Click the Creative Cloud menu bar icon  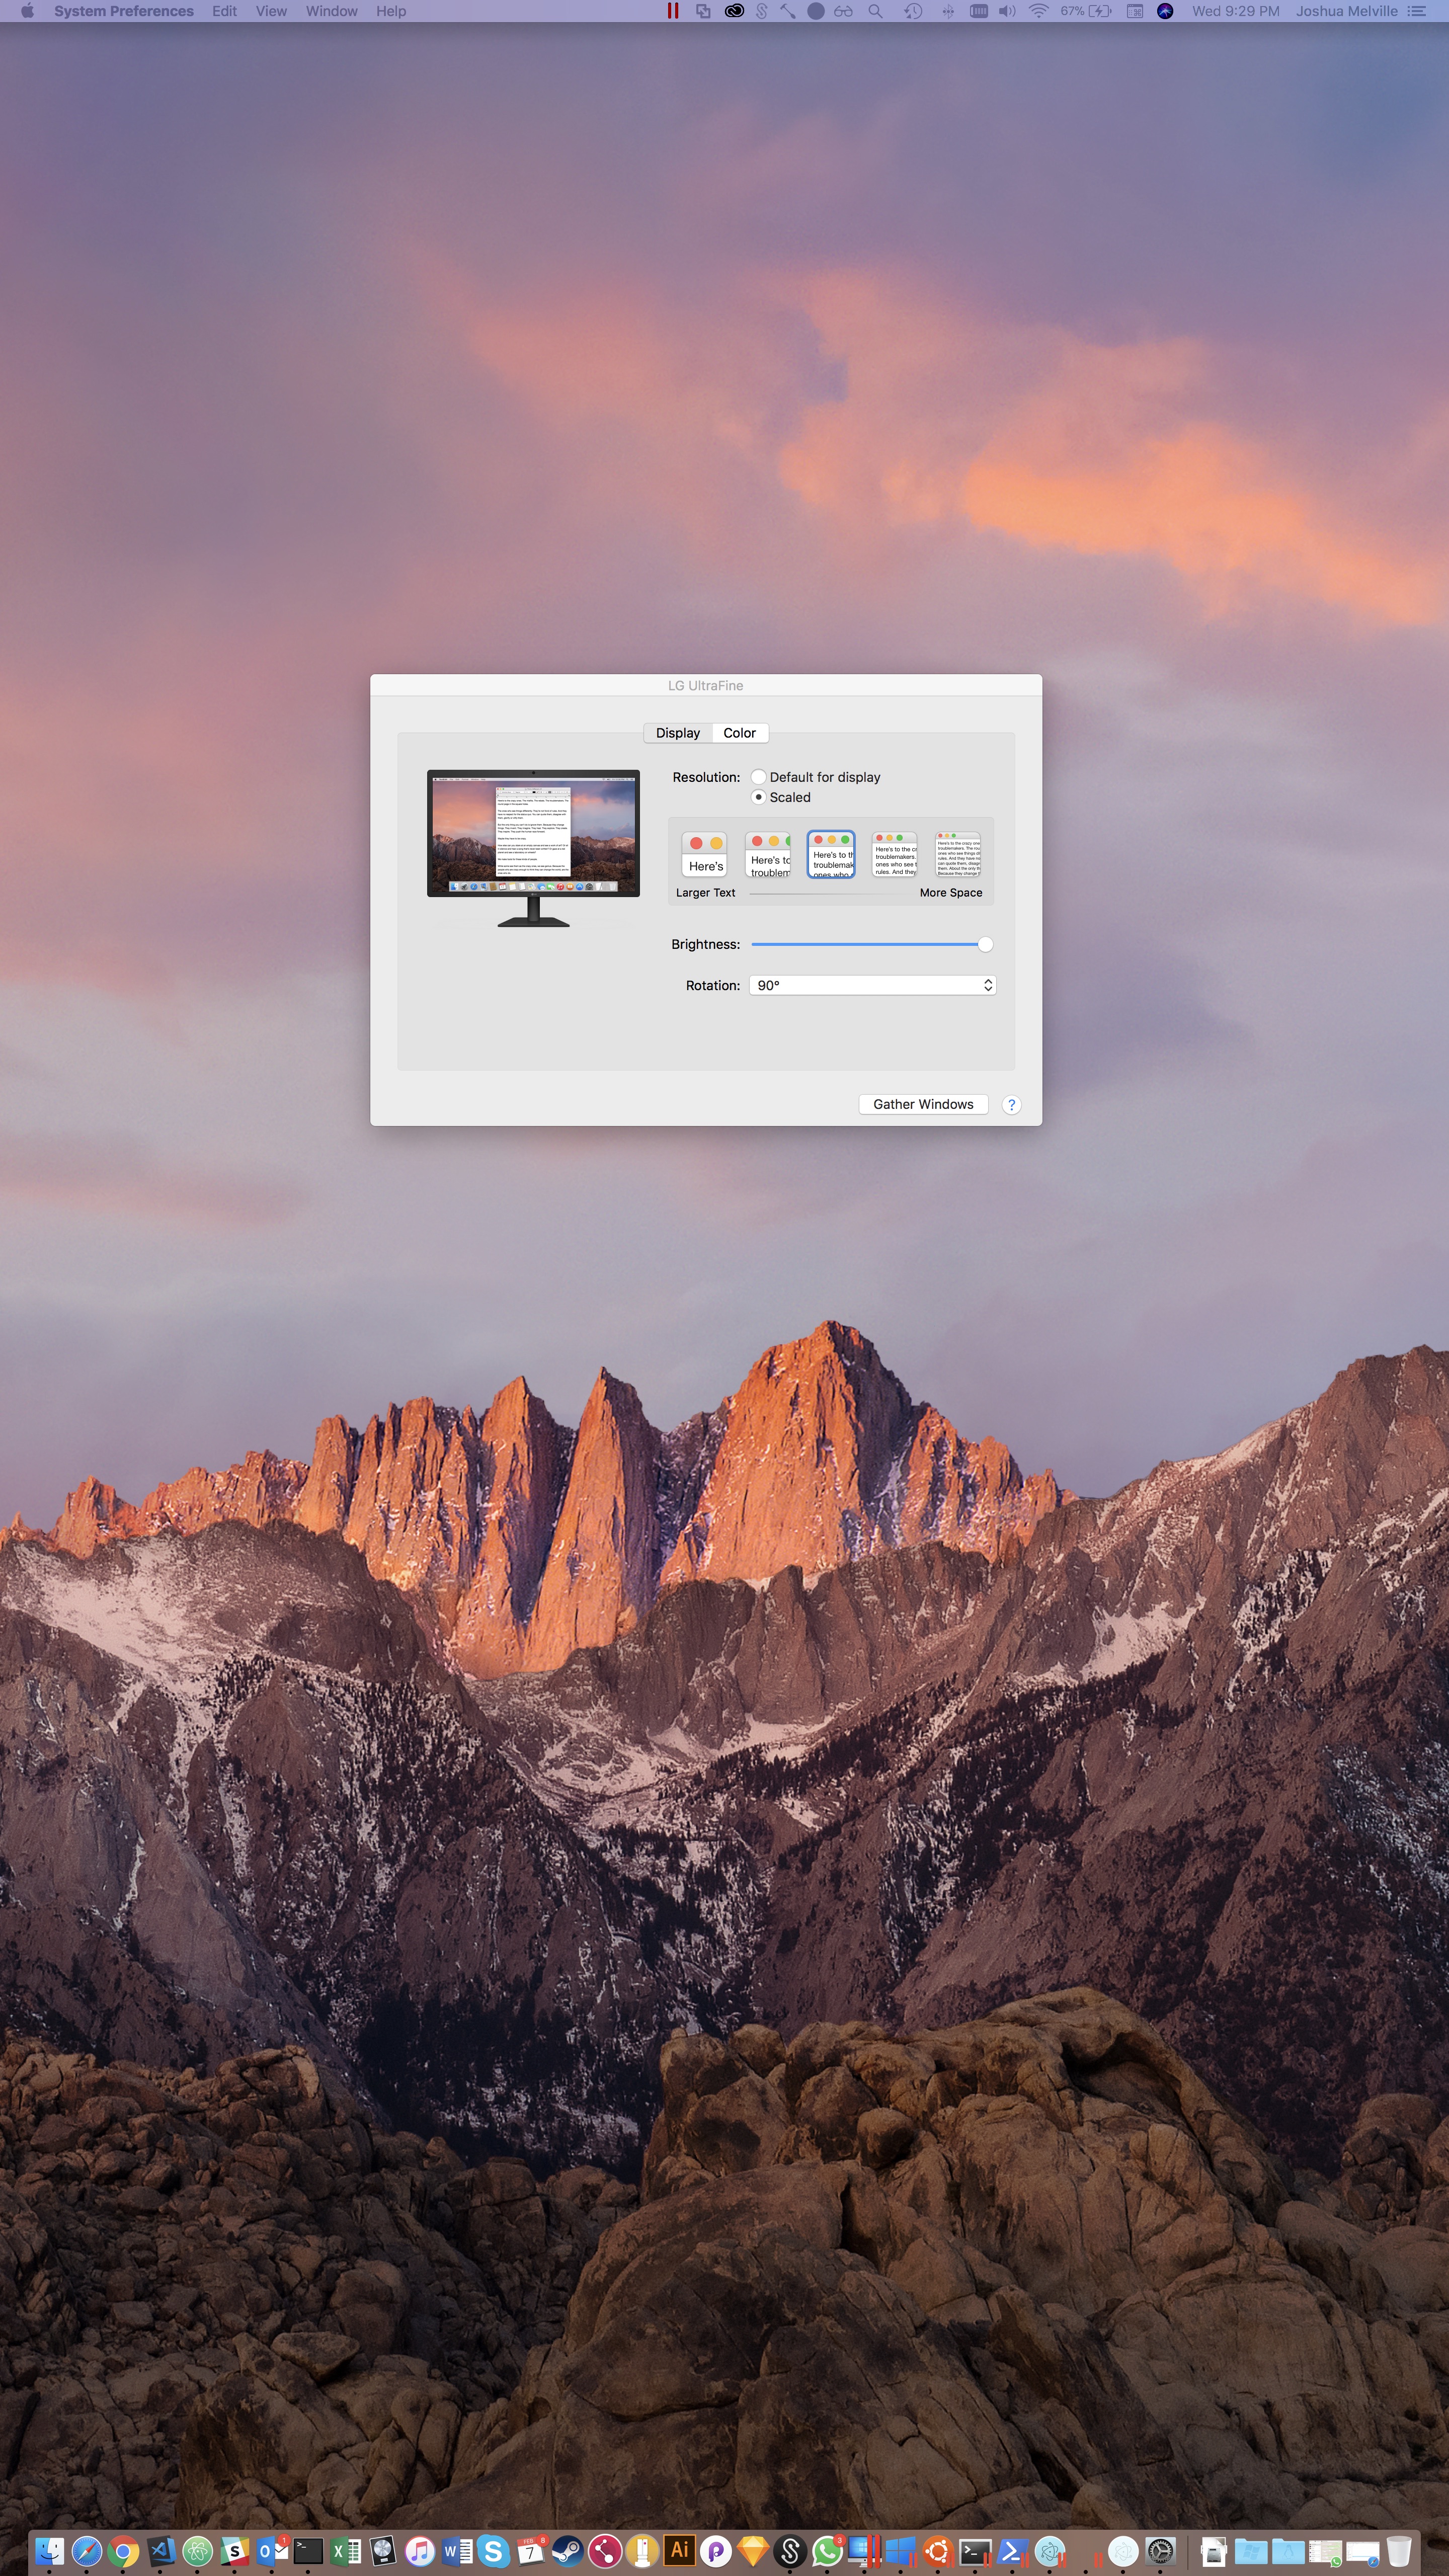[734, 11]
